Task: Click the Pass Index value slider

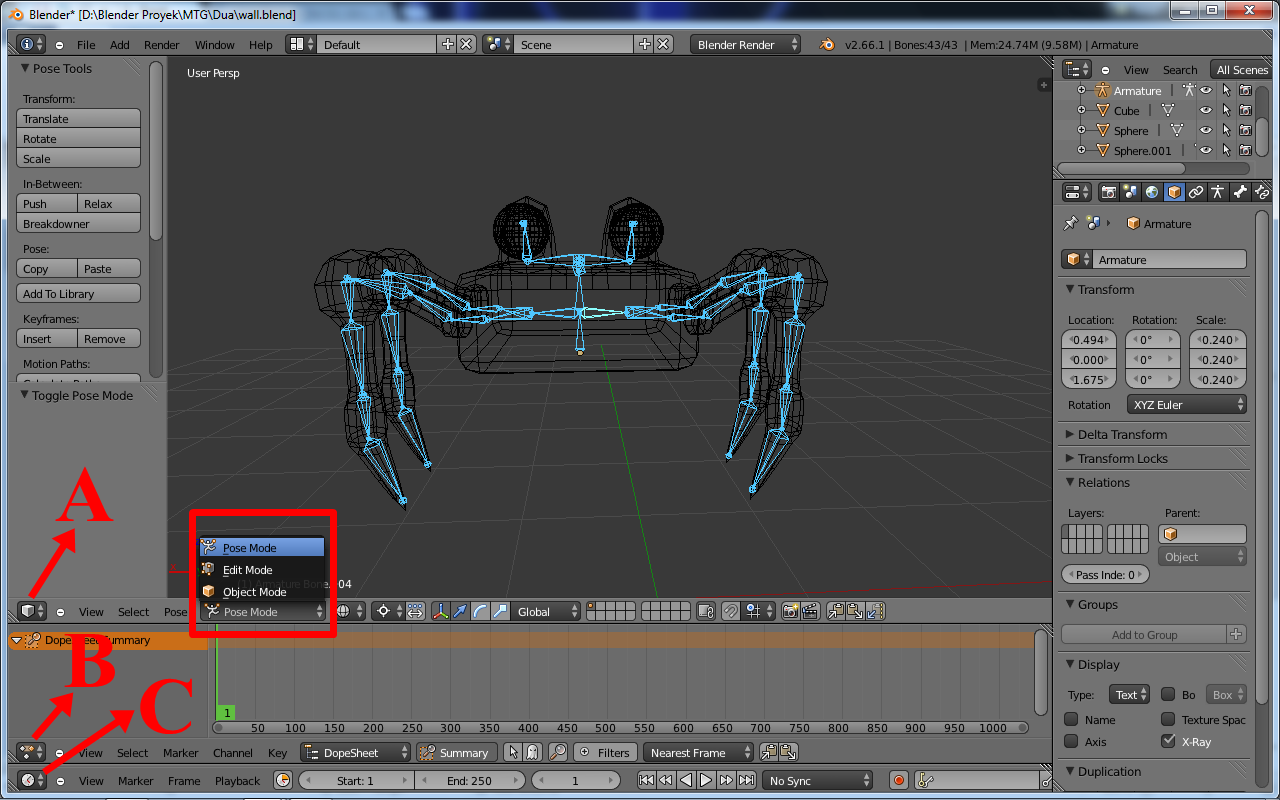Action: coord(1105,574)
